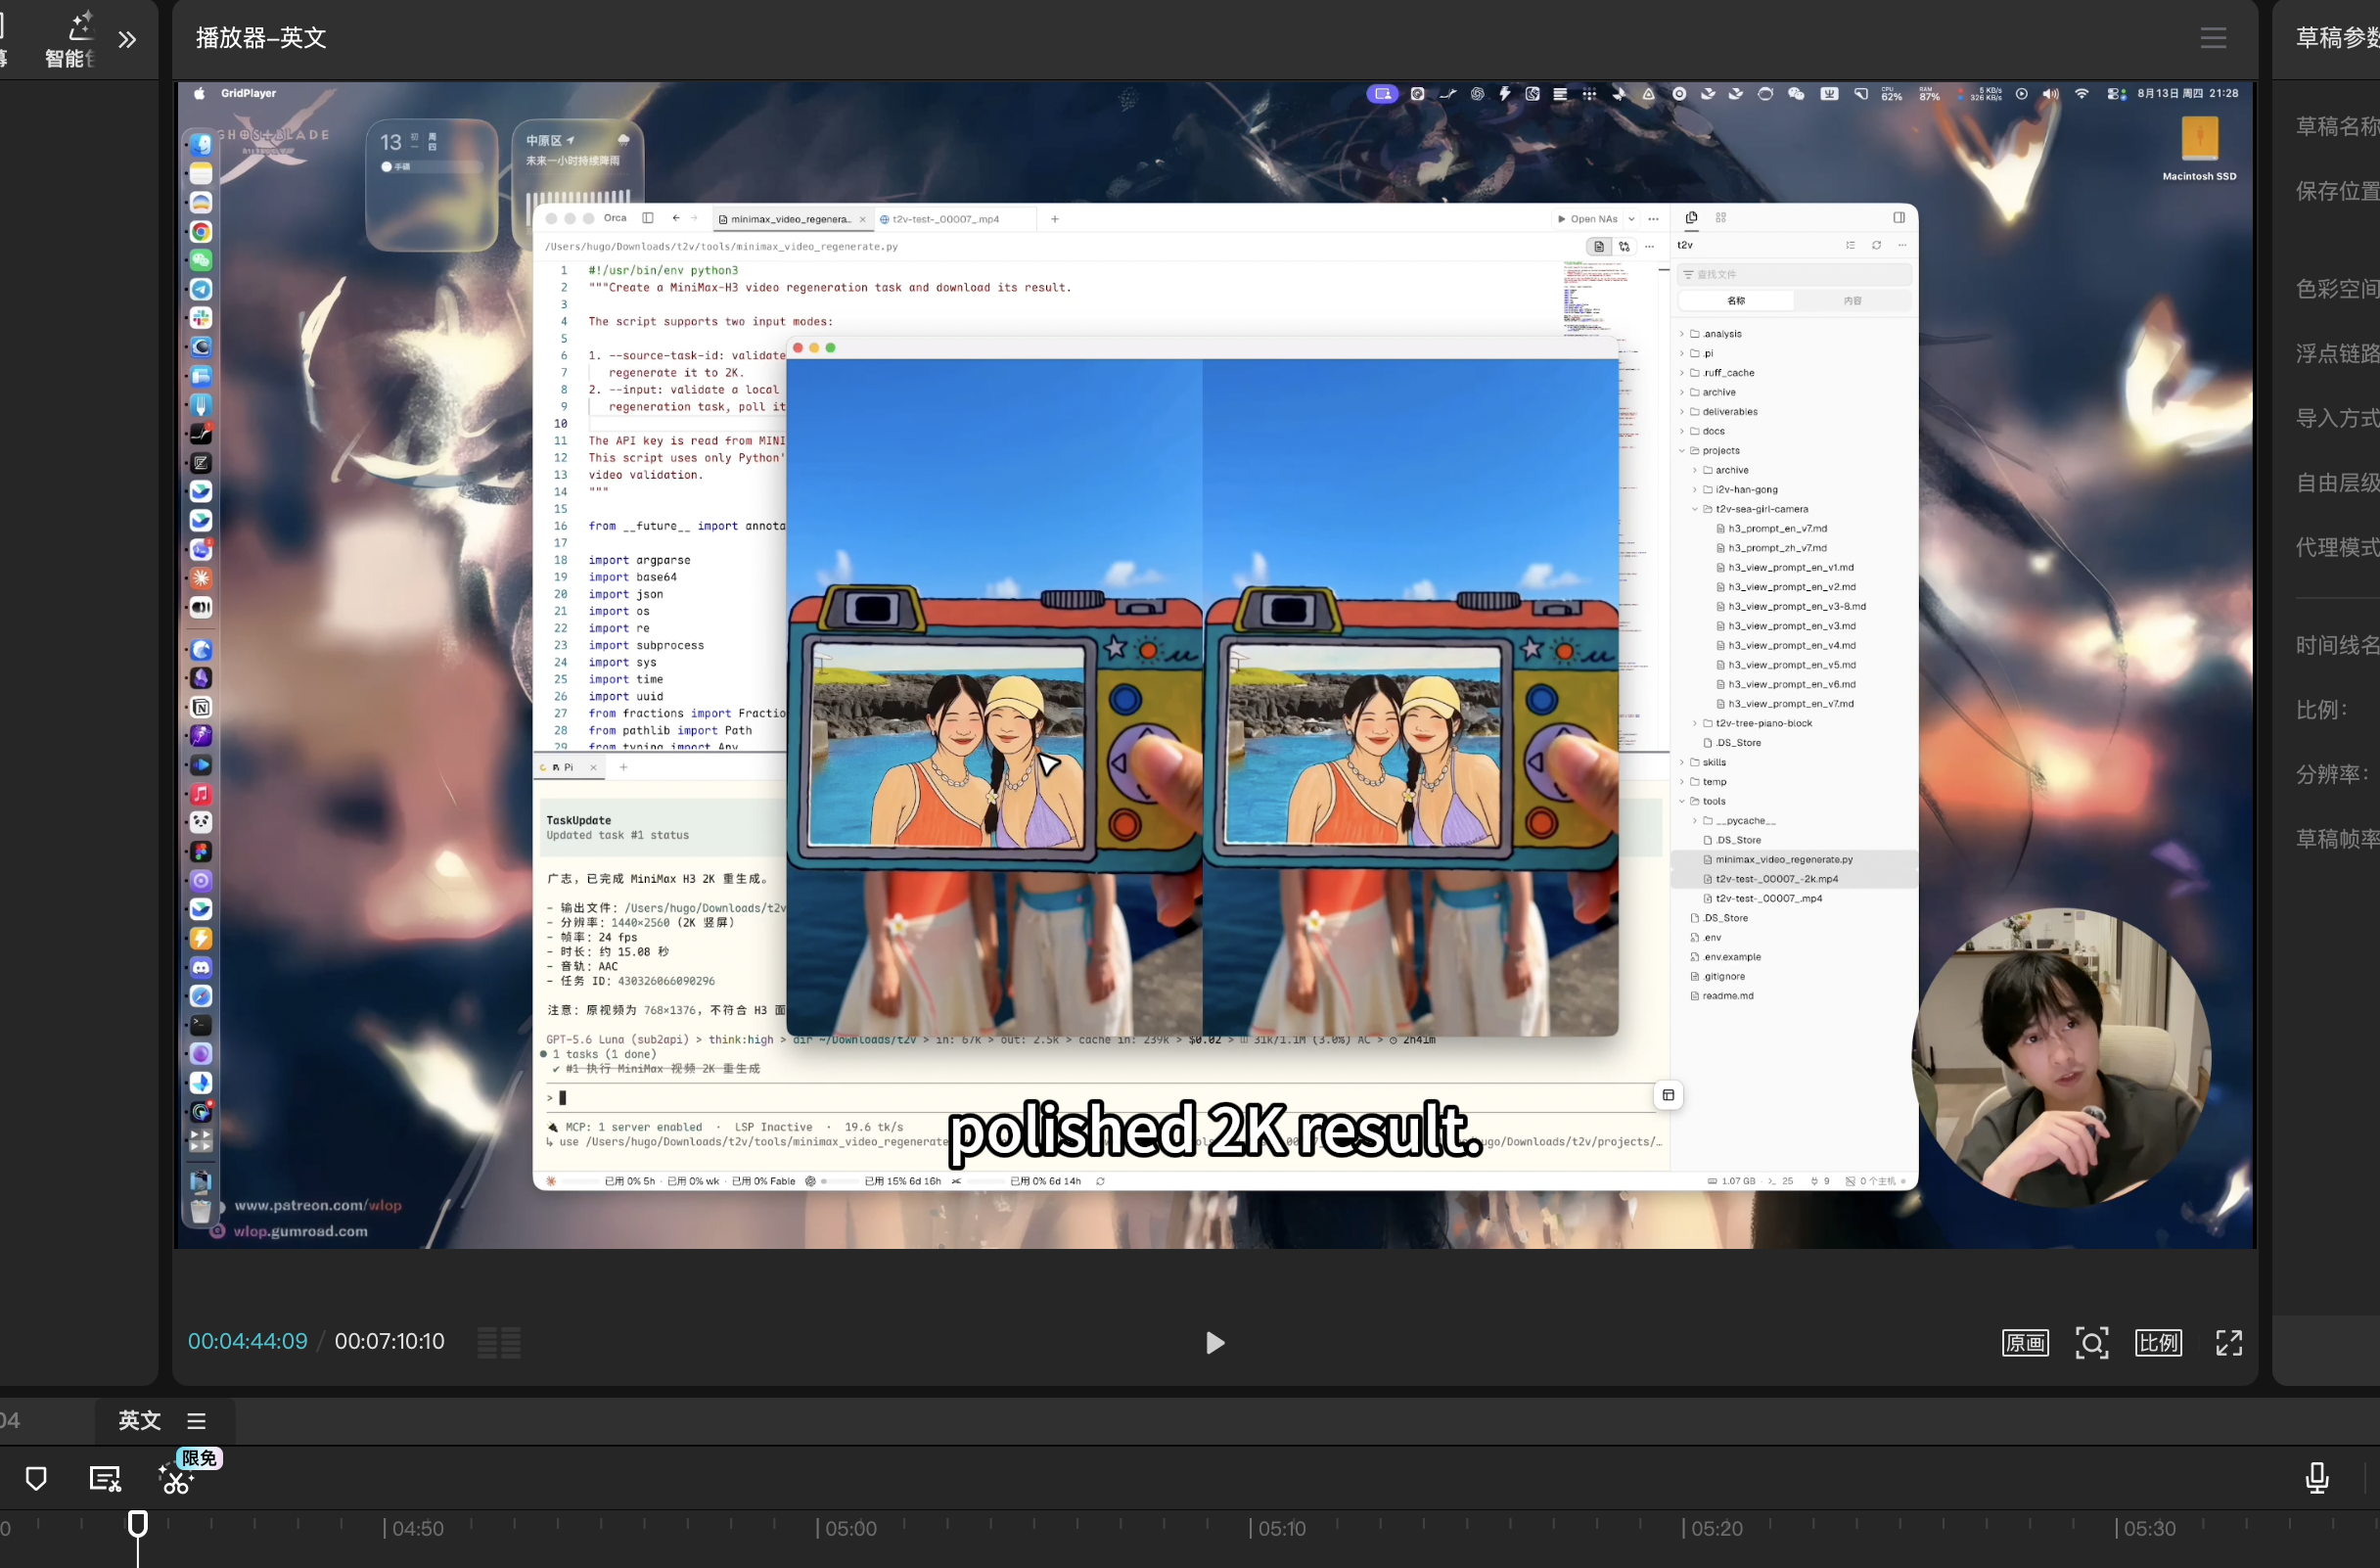Click the subtitle delete icon on the timeline toolbar
Image resolution: width=2380 pixels, height=1568 pixels.
(x=105, y=1479)
